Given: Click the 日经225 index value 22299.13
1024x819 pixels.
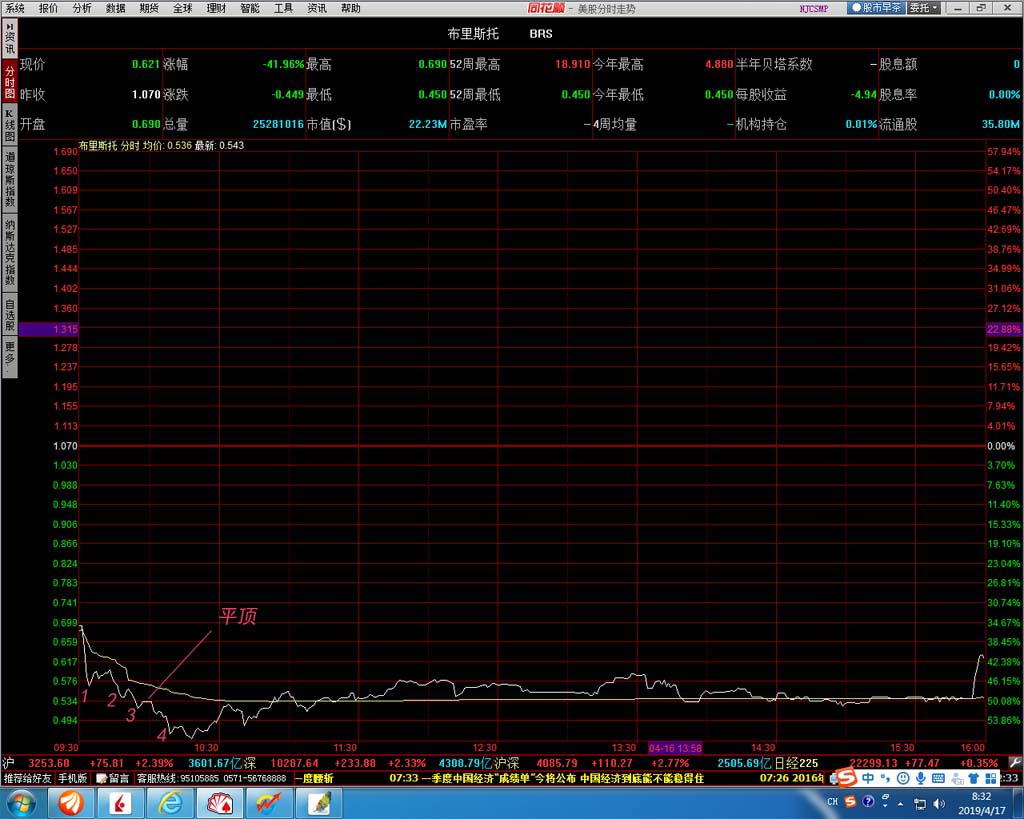Looking at the screenshot, I should click(x=871, y=763).
